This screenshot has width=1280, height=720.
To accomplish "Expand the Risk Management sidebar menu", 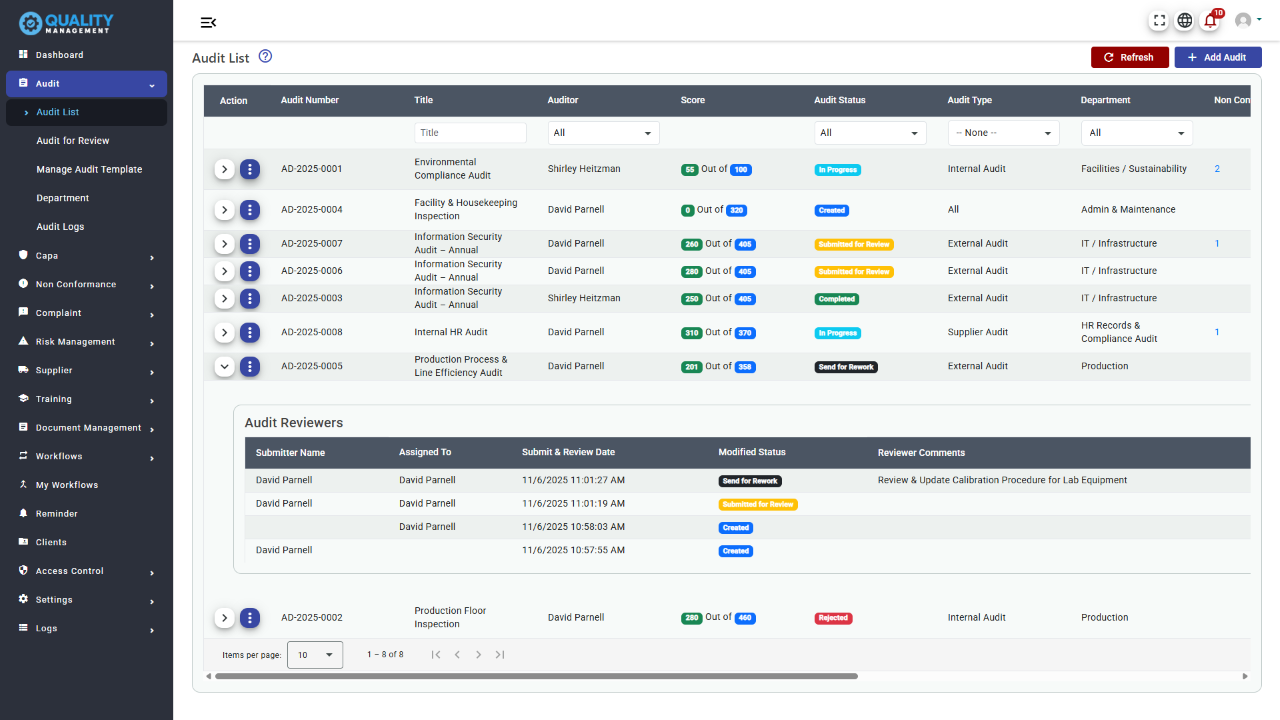I will pos(86,342).
